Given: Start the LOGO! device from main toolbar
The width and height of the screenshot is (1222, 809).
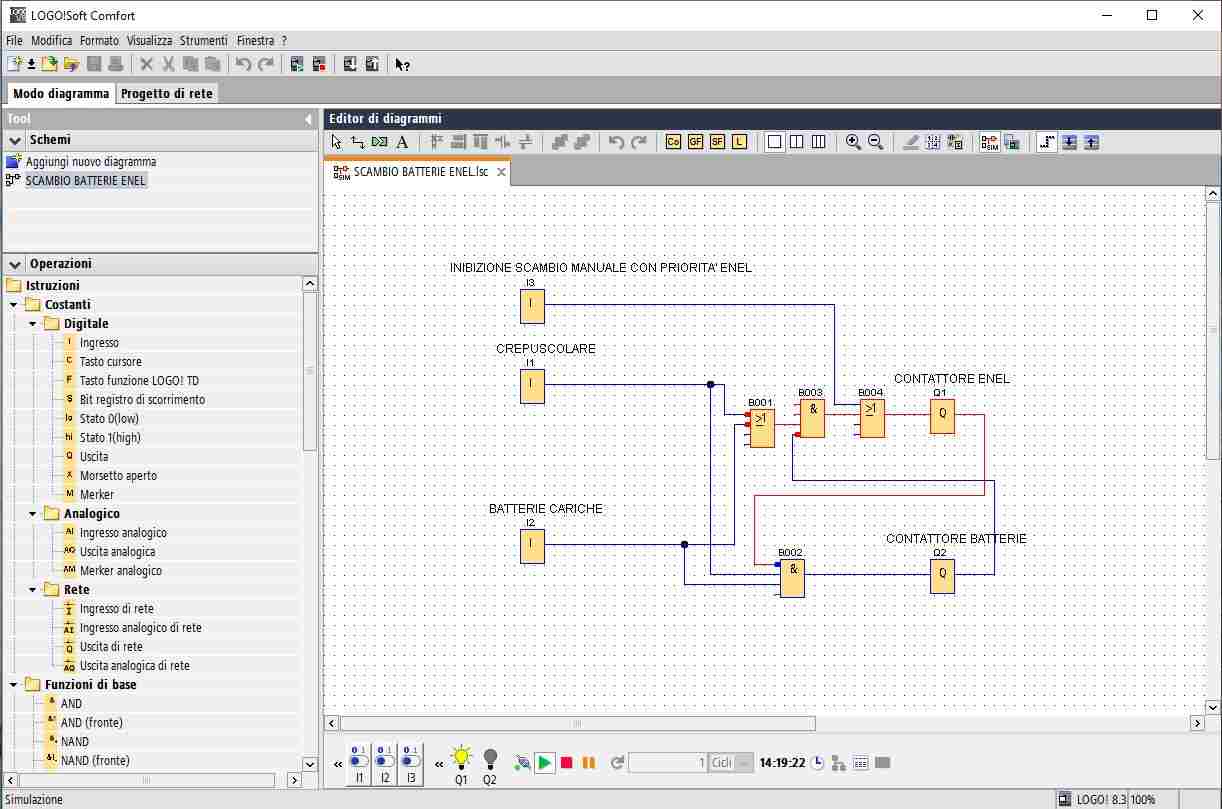Looking at the screenshot, I should coord(297,64).
